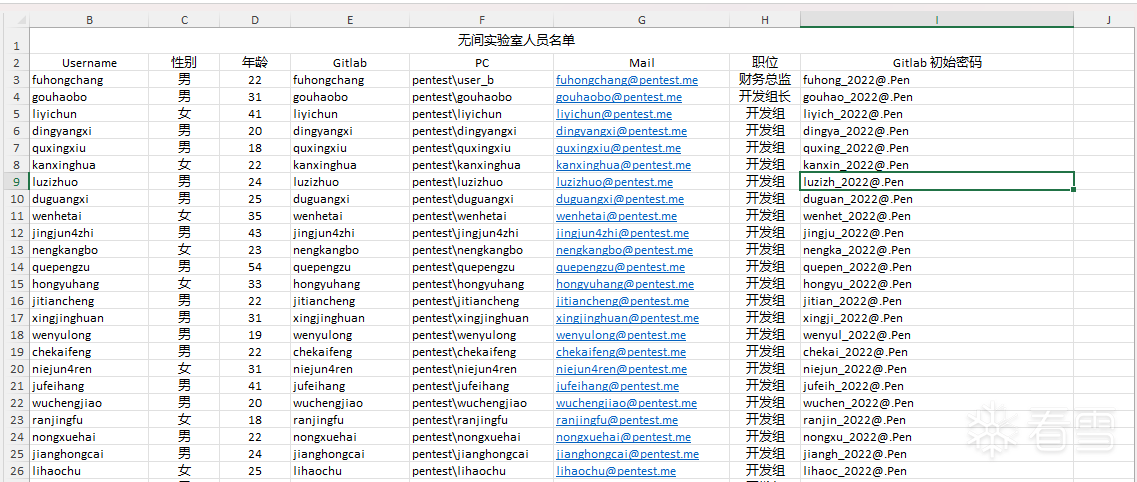The height and width of the screenshot is (482, 1137).
Task: Select the Gitlab header cell in column E
Action: point(350,63)
